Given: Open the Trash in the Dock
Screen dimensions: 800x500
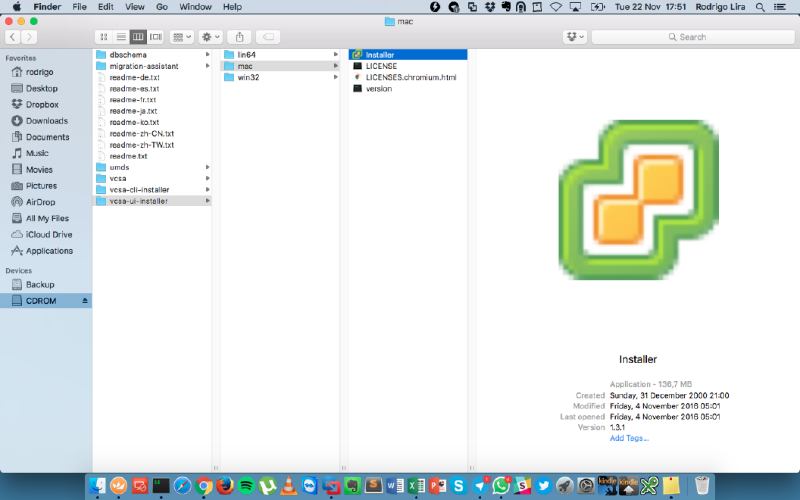Looking at the screenshot, I should pyautogui.click(x=702, y=485).
